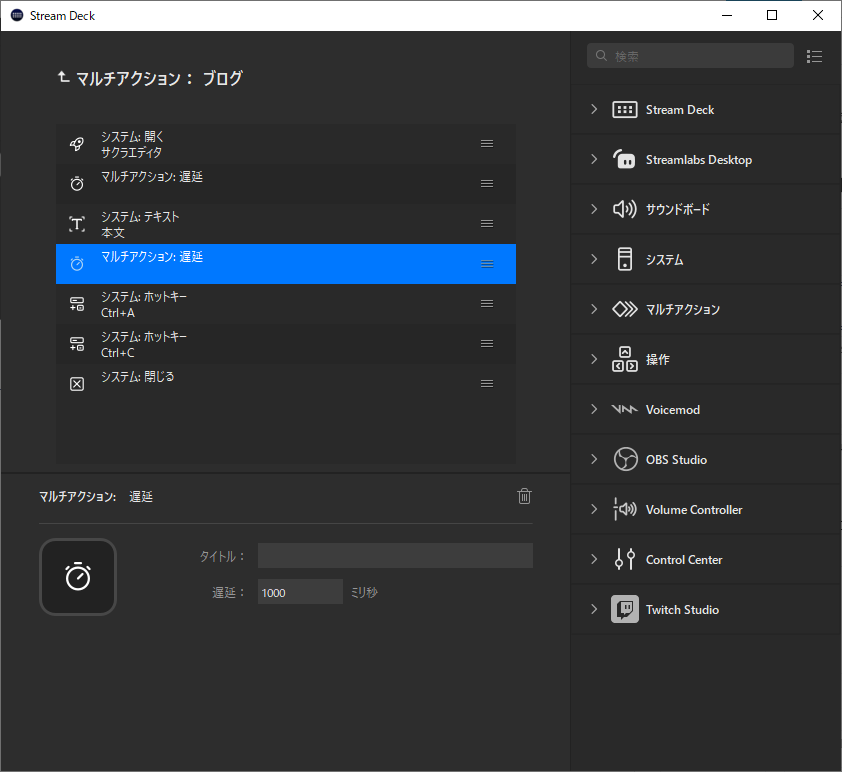Click the Twitch Studio label
842x772 pixels.
coord(682,609)
